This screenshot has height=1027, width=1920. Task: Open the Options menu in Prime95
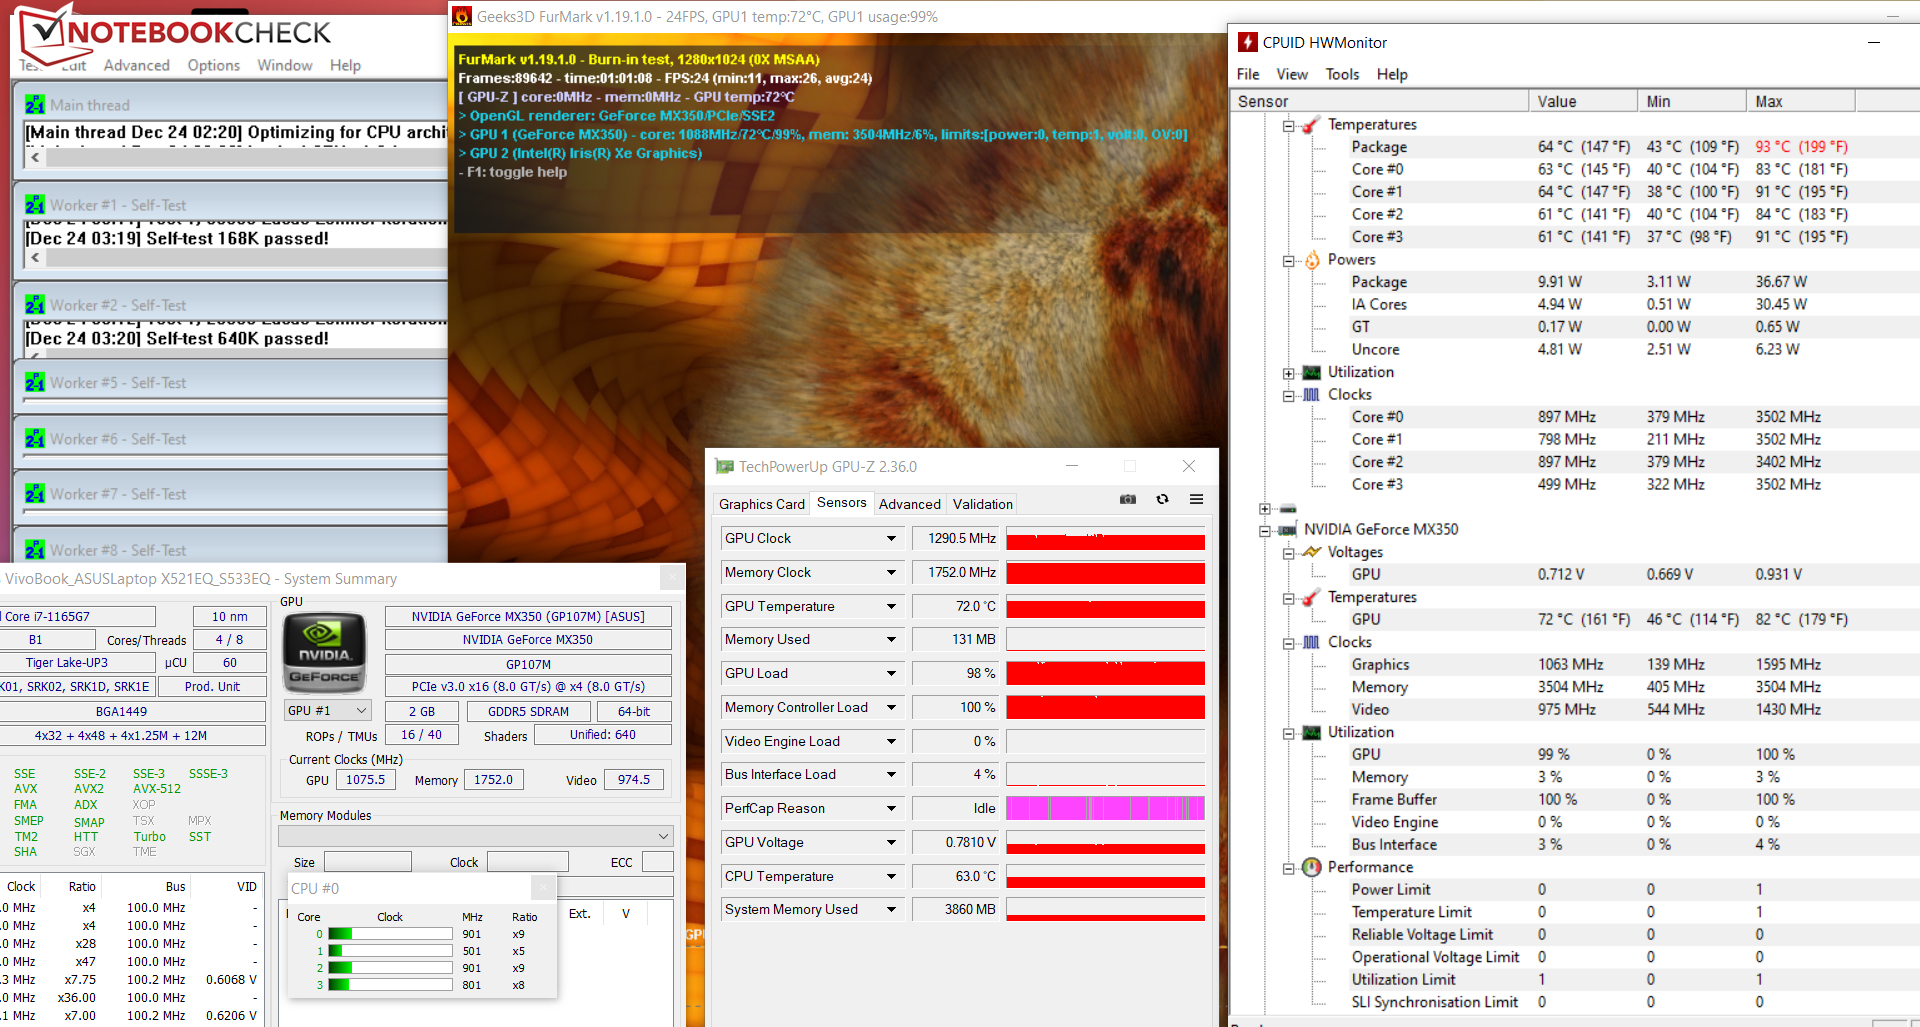pyautogui.click(x=214, y=65)
